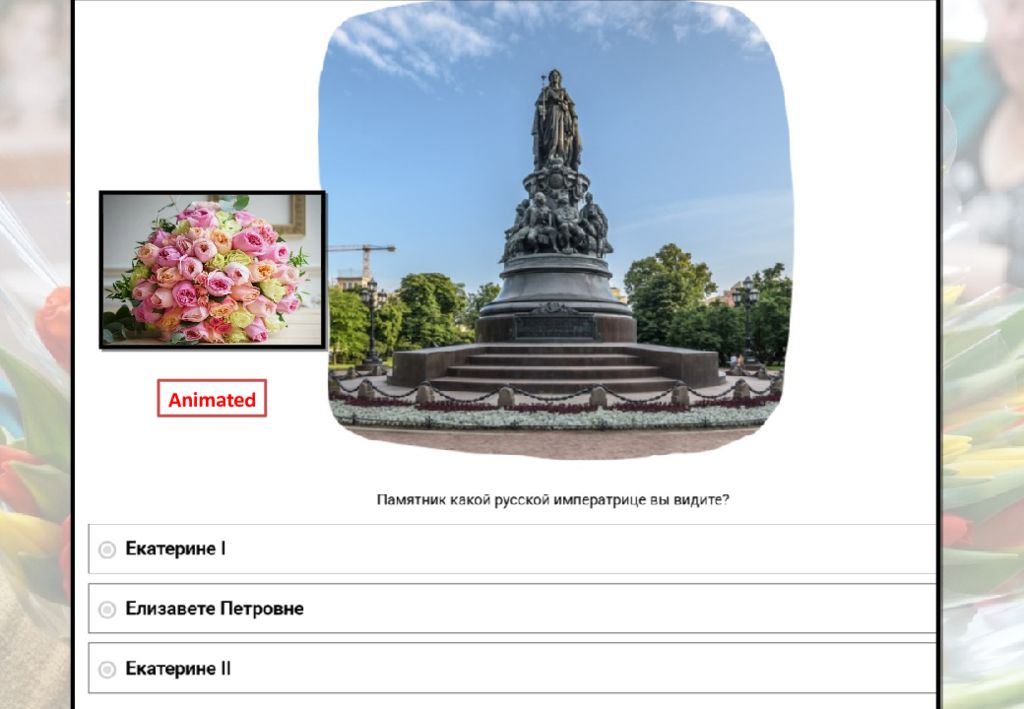Click the right street lamp in the photo

(x=746, y=320)
